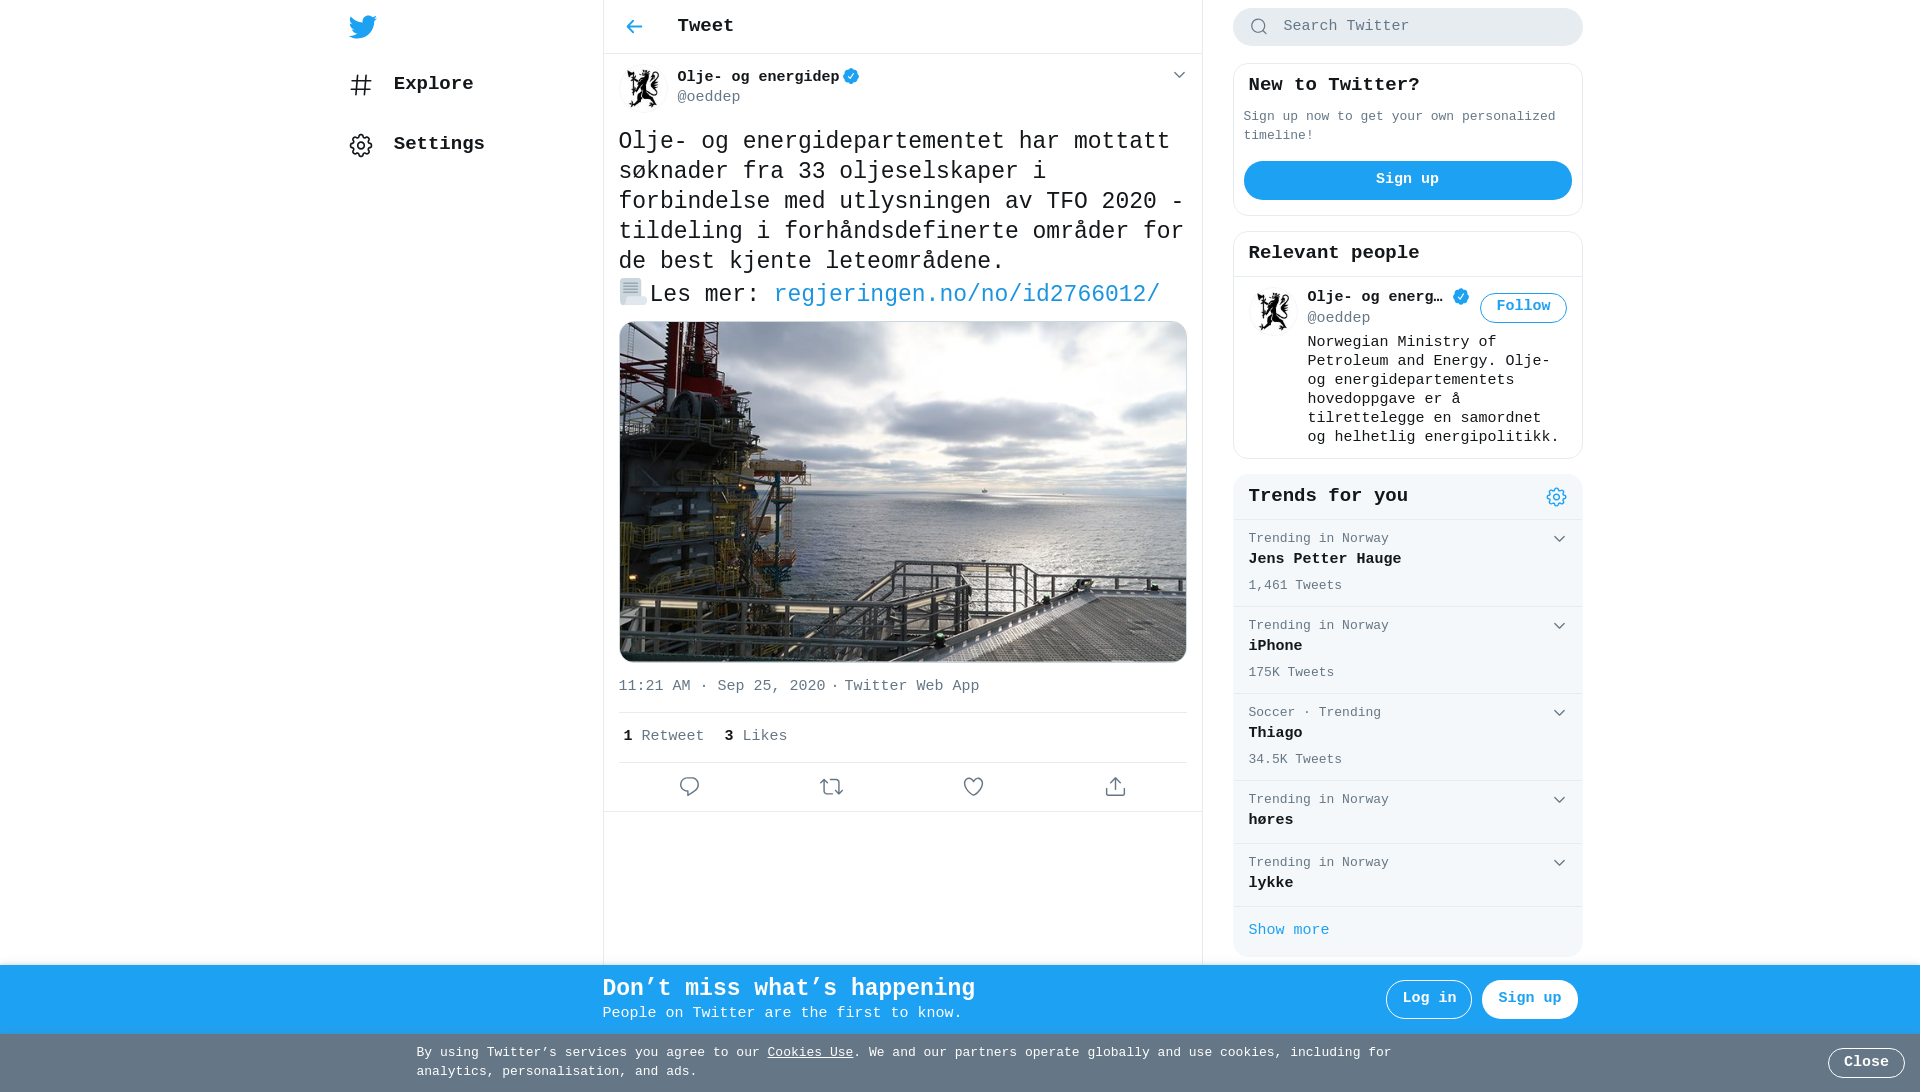This screenshot has width=1920, height=1092.
Task: Open the regjeringen.no link in tweet
Action: (967, 294)
